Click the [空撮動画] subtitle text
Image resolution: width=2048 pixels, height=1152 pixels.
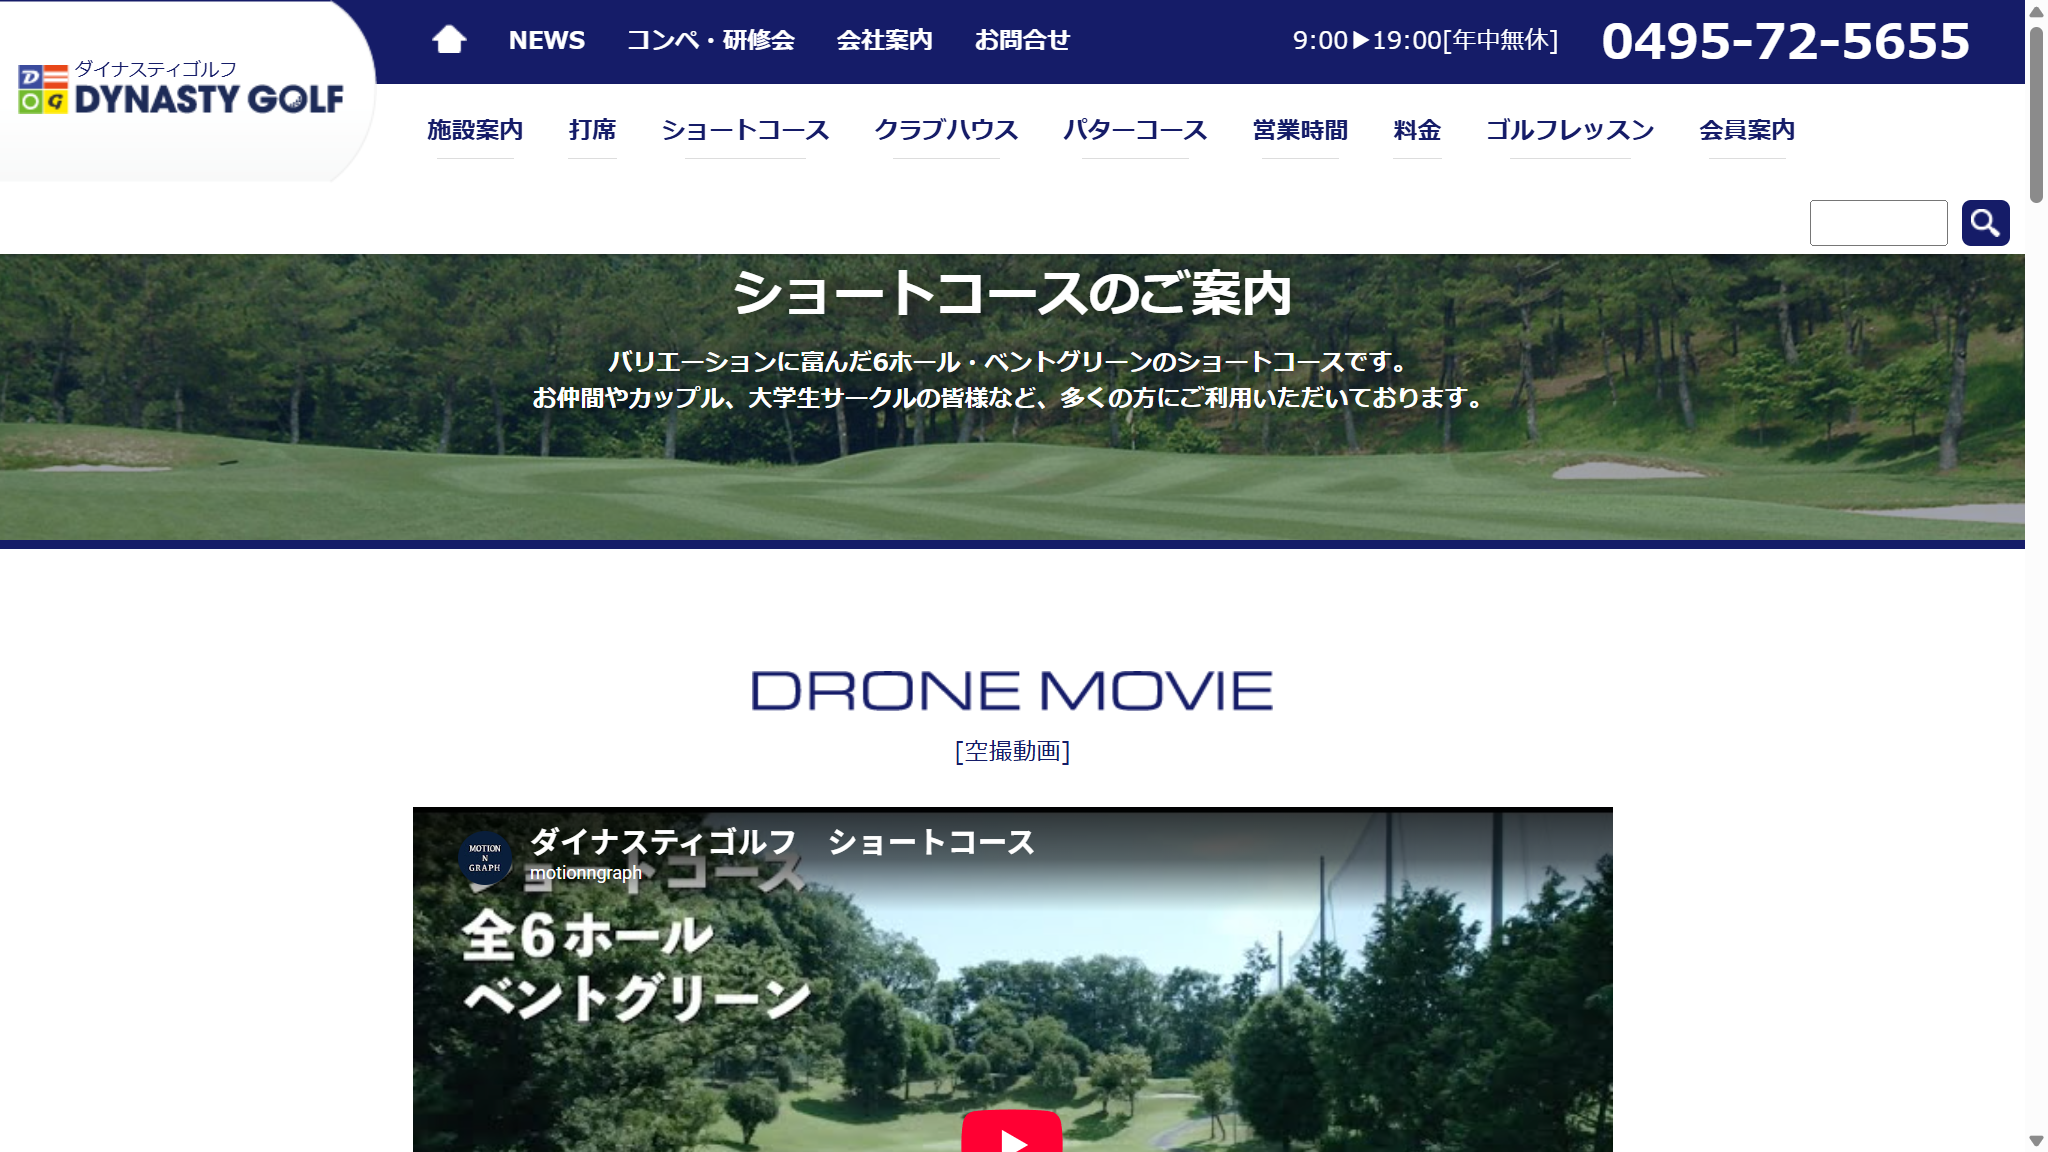pos(1012,751)
